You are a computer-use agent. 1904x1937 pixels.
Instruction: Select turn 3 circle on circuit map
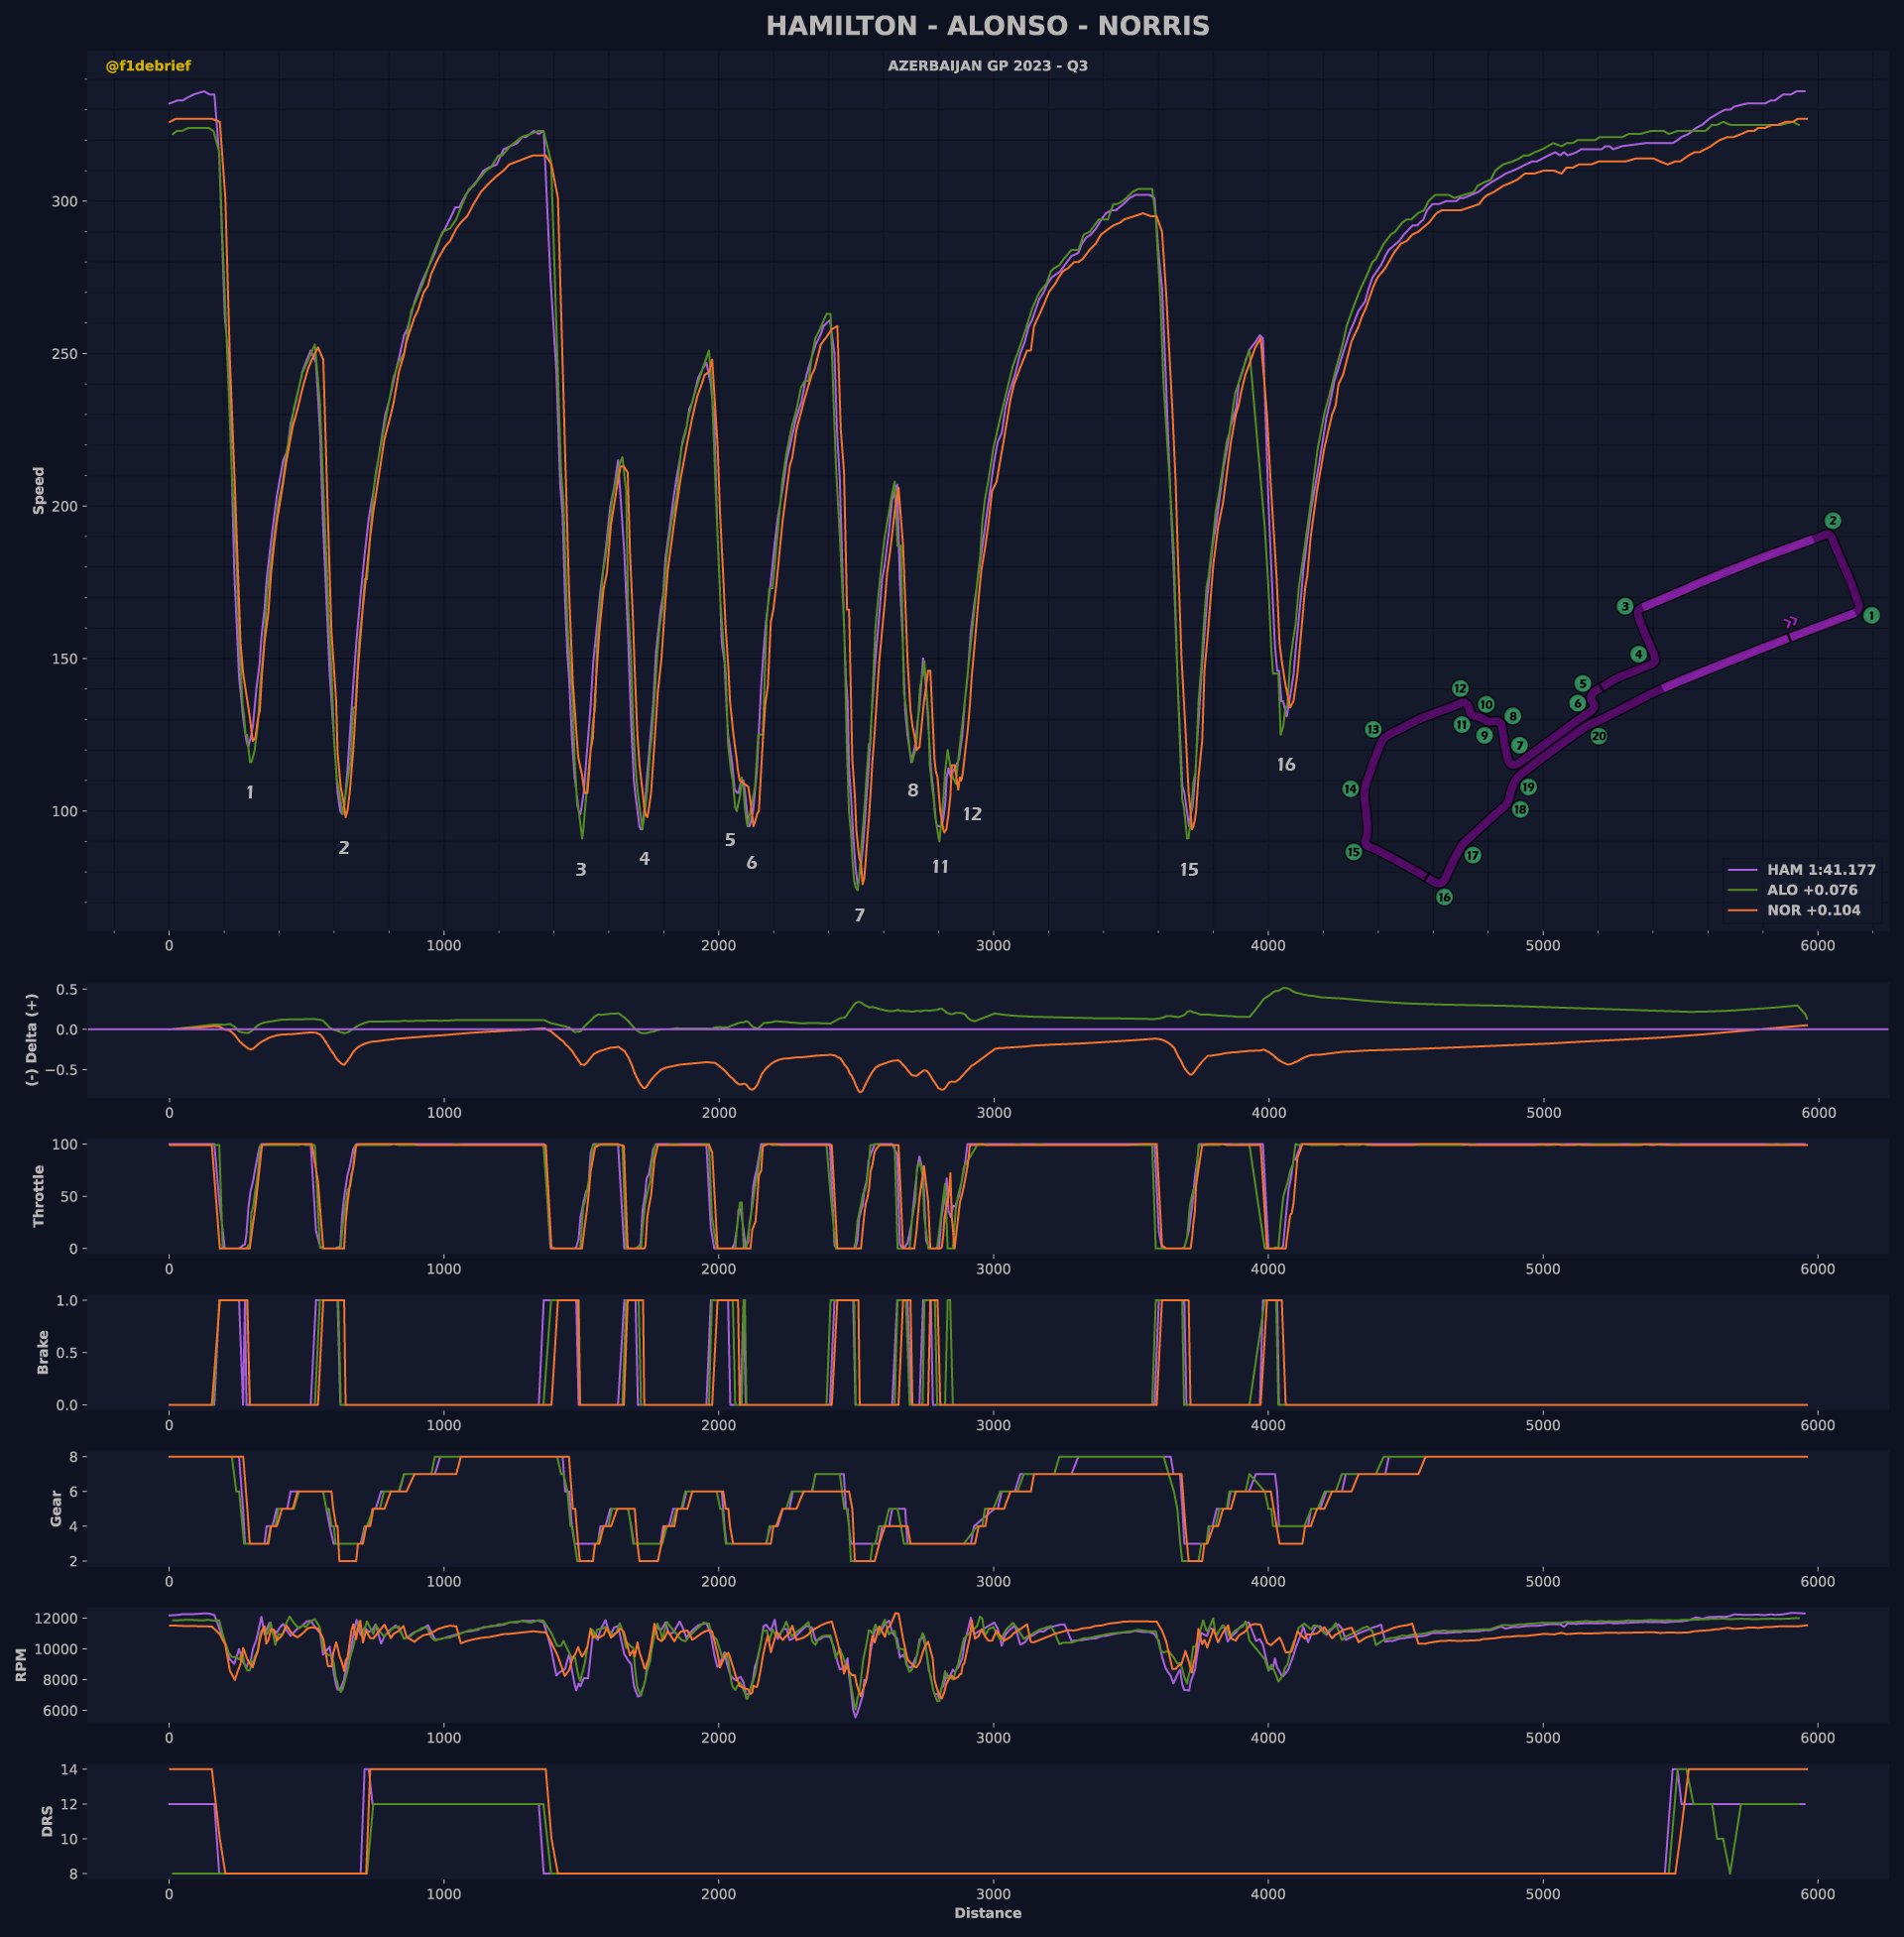(1625, 606)
